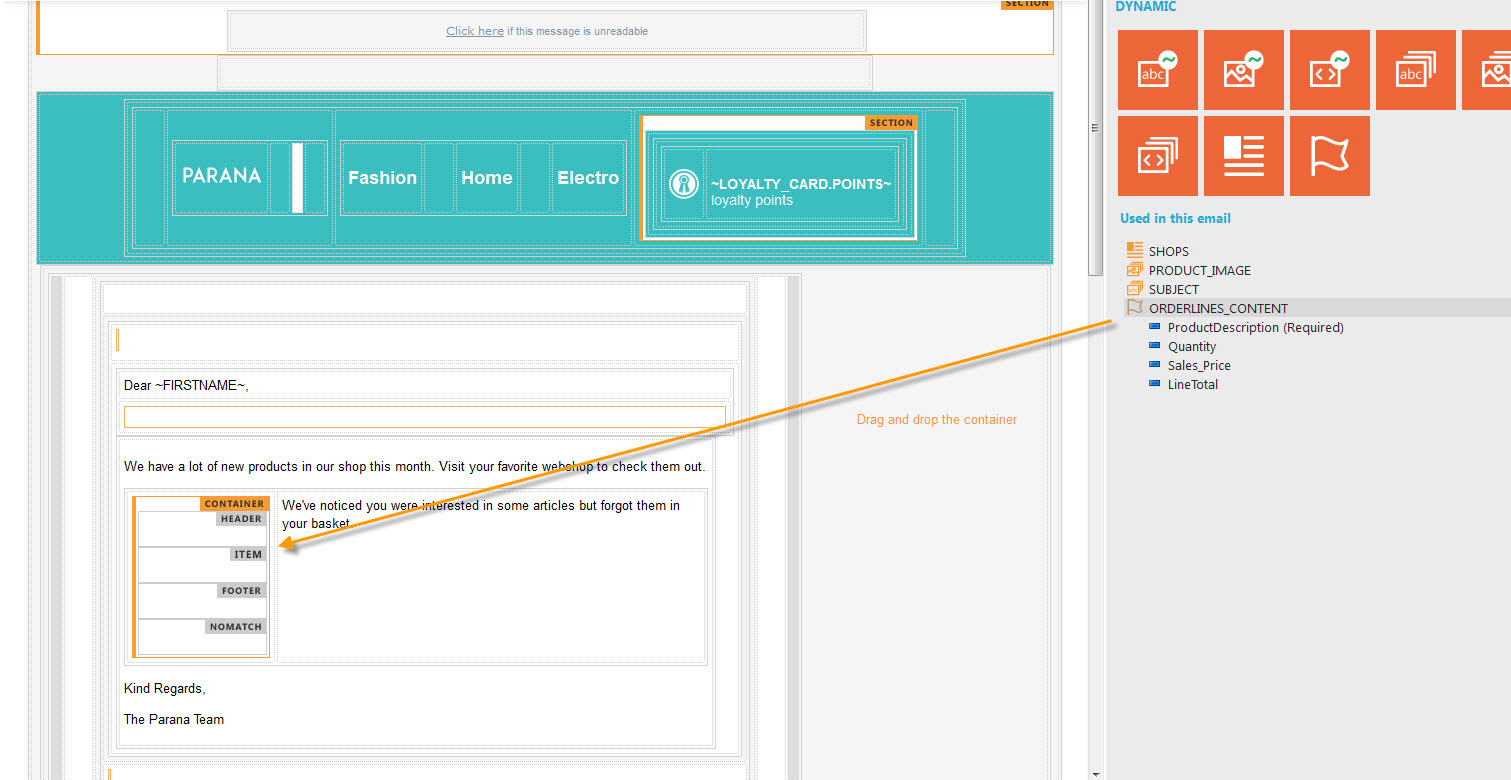Select the article content block tile
Screen dimensions: 1511x780
pyautogui.click(x=1243, y=156)
